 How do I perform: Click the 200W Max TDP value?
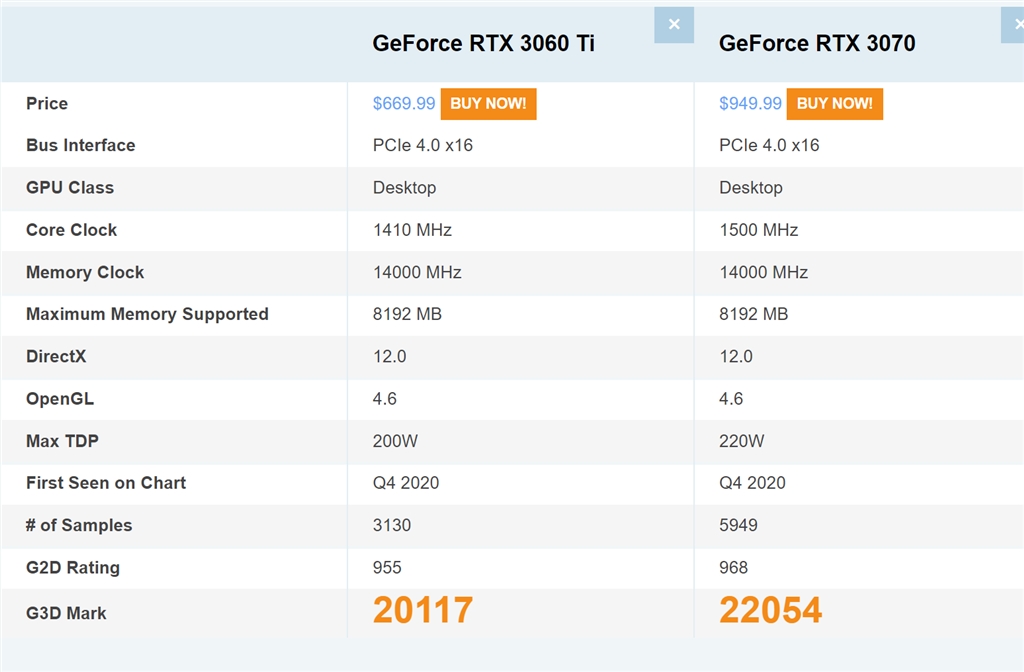(395, 441)
